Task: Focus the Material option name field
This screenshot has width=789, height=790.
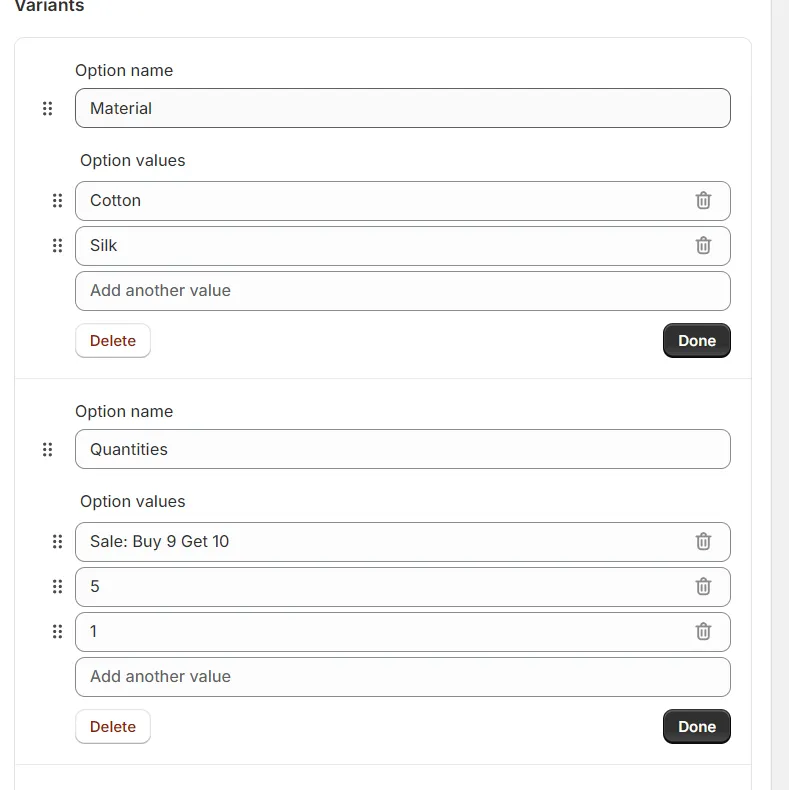Action: click(x=403, y=108)
